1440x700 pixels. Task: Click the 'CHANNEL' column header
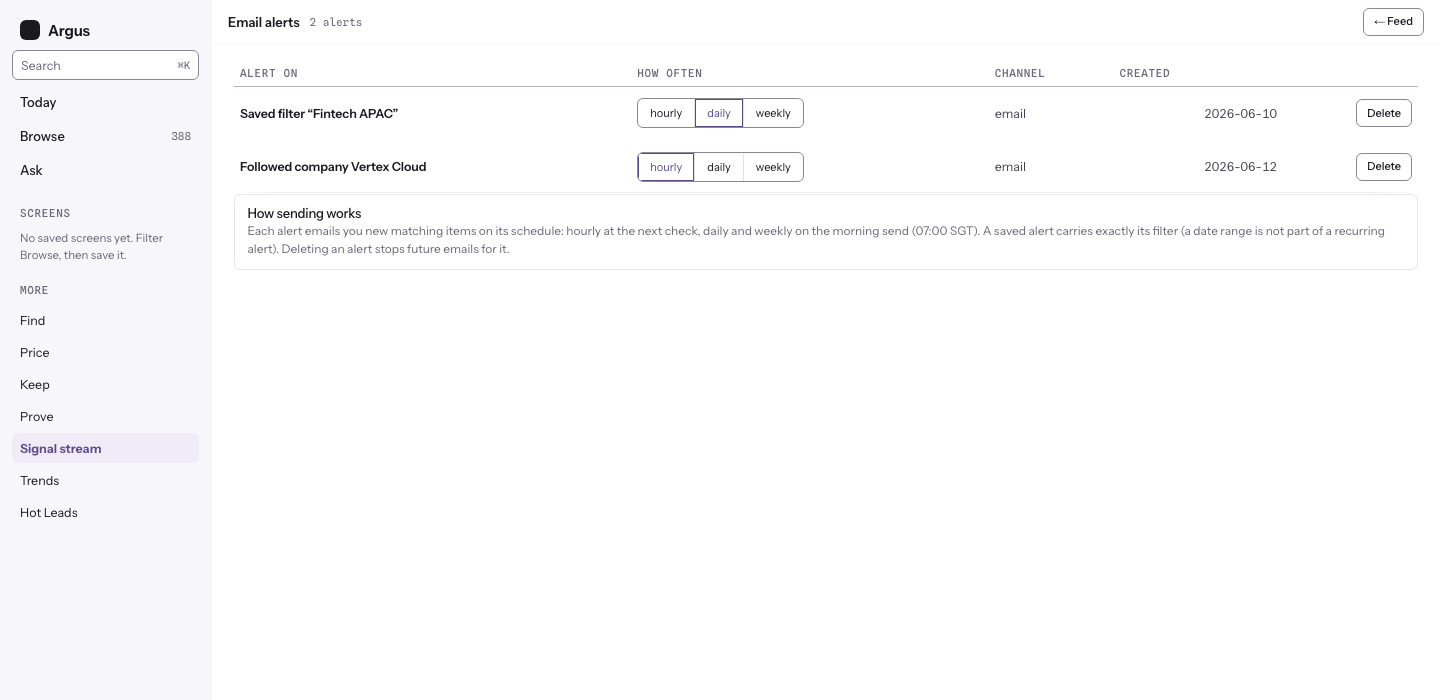point(1020,74)
